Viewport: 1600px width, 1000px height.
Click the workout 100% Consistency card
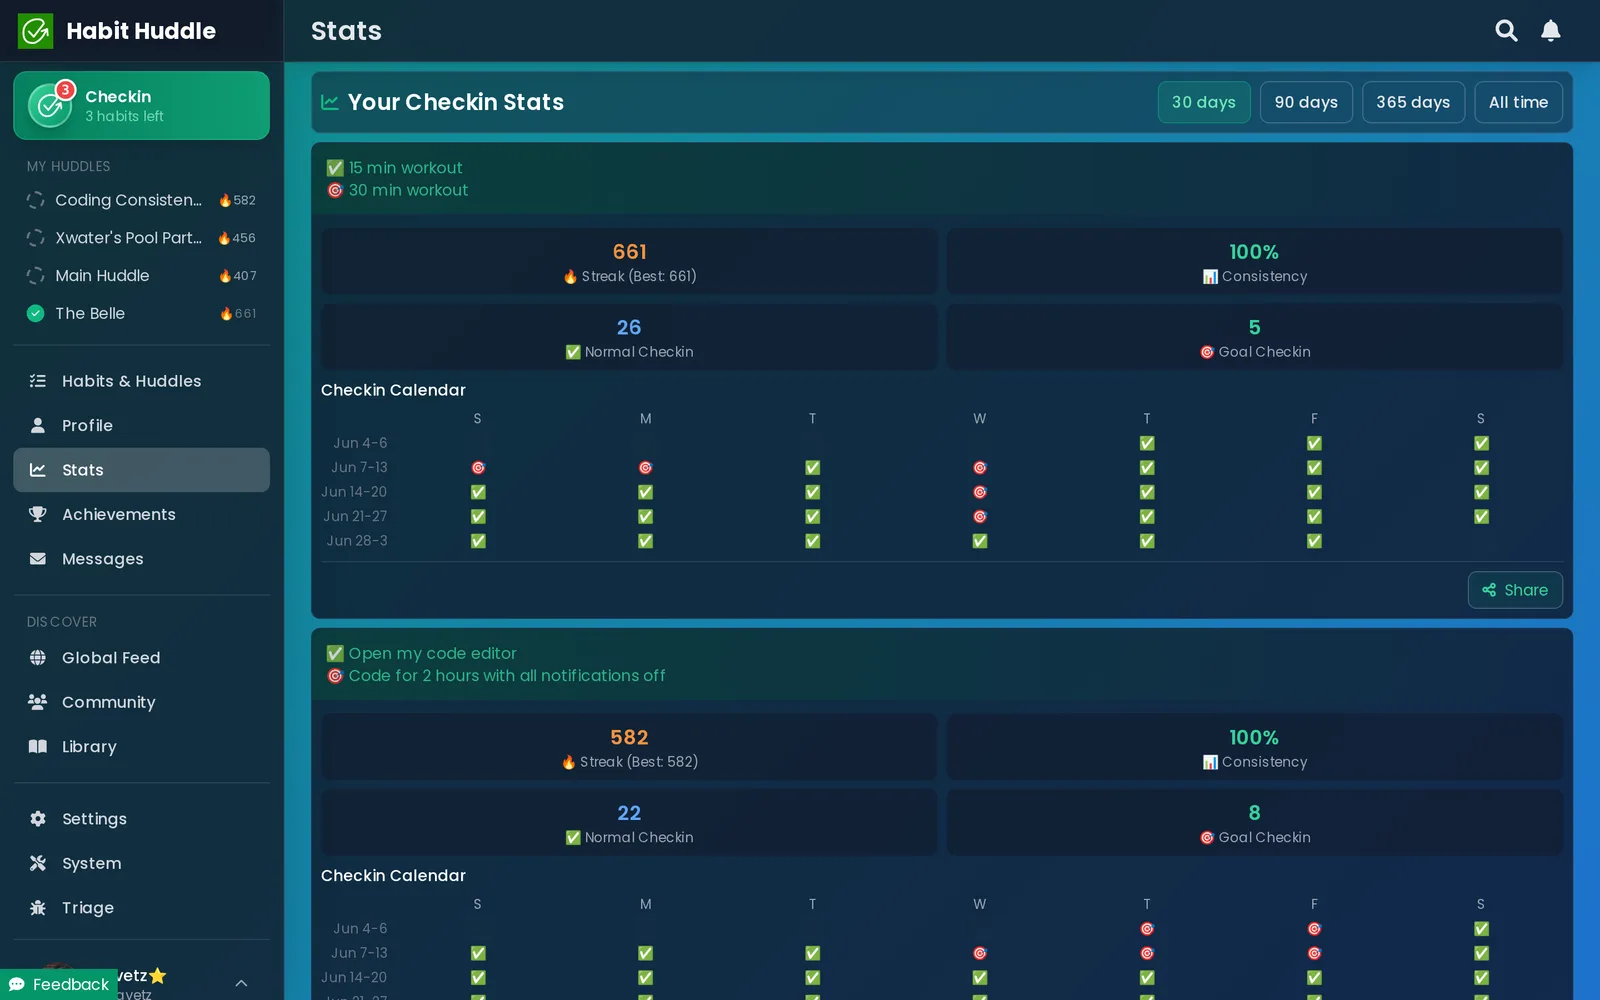click(1254, 262)
